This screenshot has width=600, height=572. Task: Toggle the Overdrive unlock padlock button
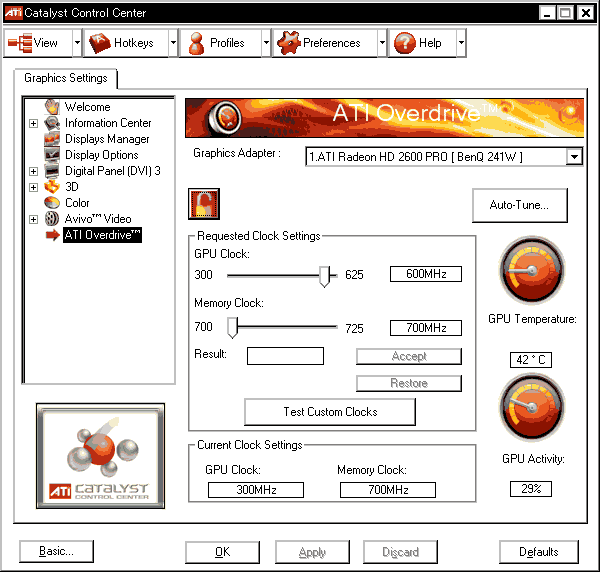pyautogui.click(x=204, y=204)
